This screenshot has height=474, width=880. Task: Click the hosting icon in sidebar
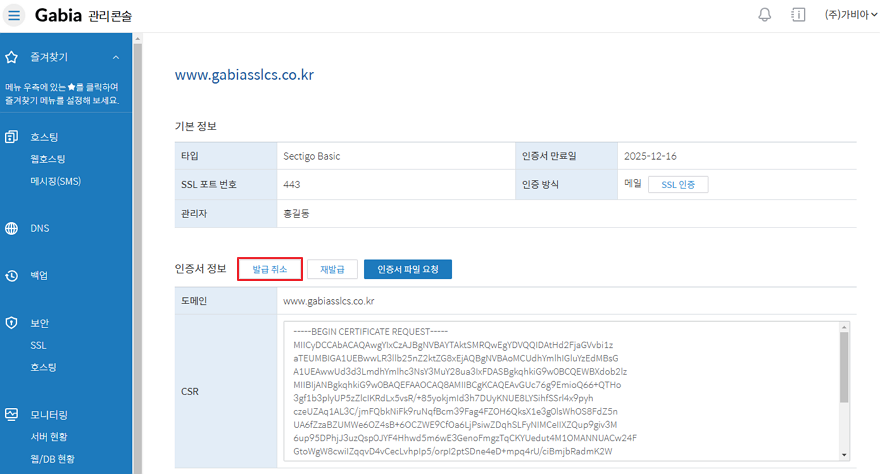click(12, 137)
